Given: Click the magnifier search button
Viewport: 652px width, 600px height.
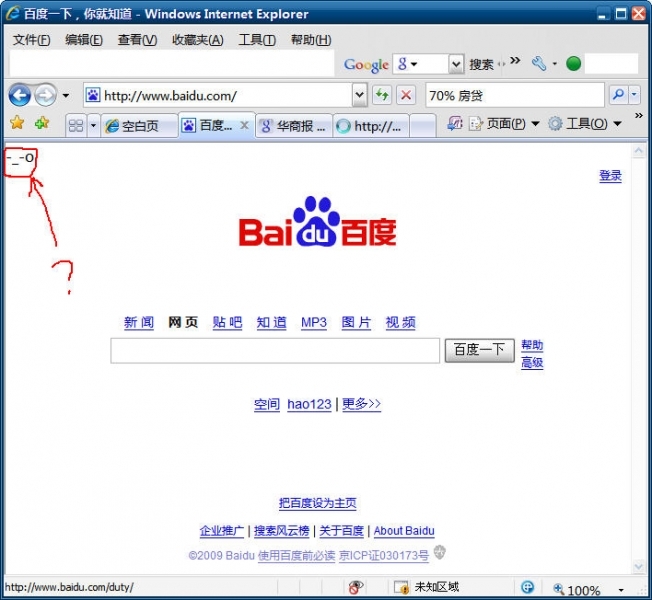Looking at the screenshot, I should click(618, 95).
